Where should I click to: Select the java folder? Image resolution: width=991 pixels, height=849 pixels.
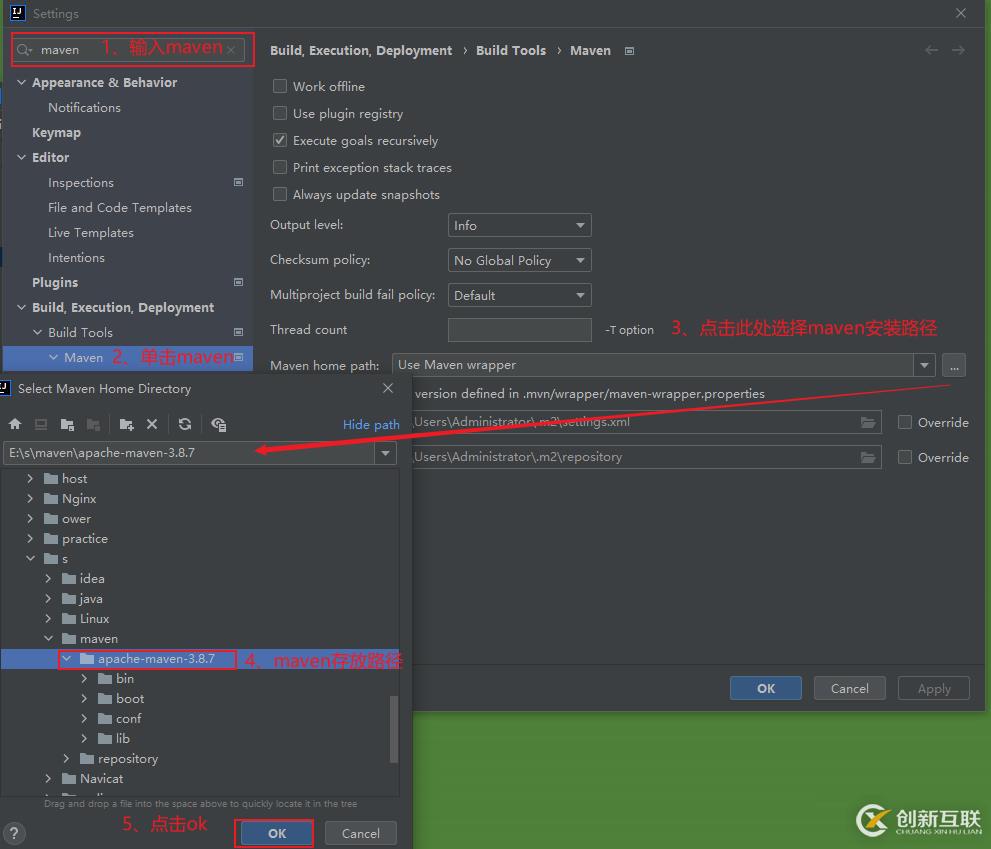click(x=90, y=599)
